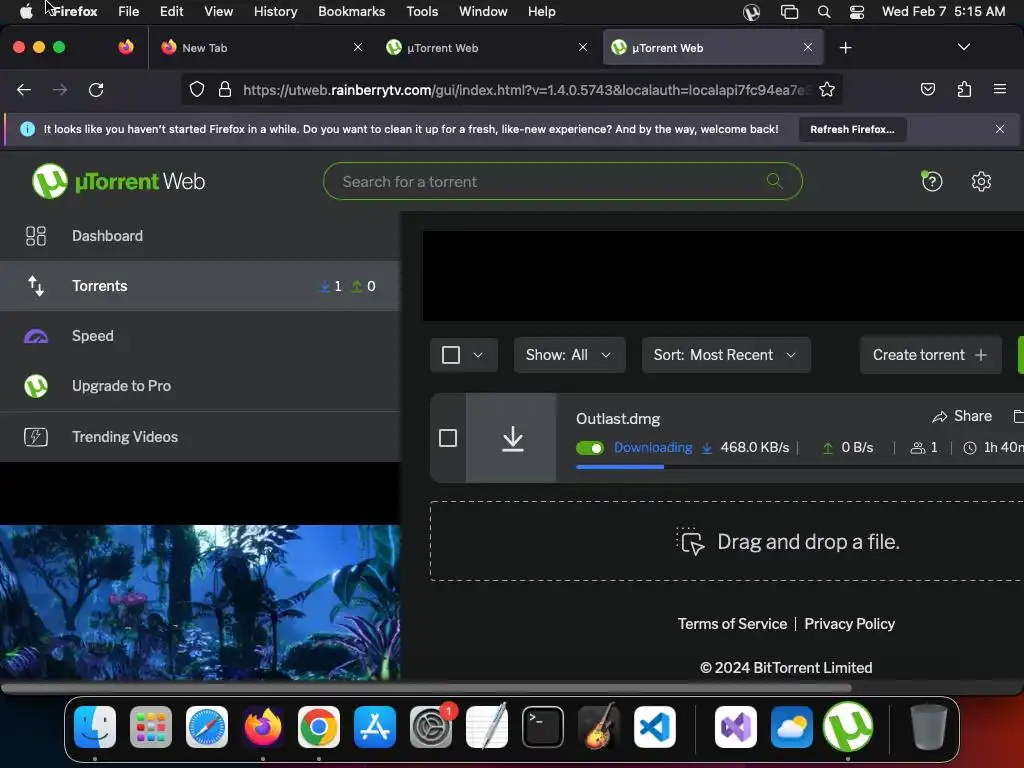Reload the current page
1024x768 pixels.
[x=96, y=89]
